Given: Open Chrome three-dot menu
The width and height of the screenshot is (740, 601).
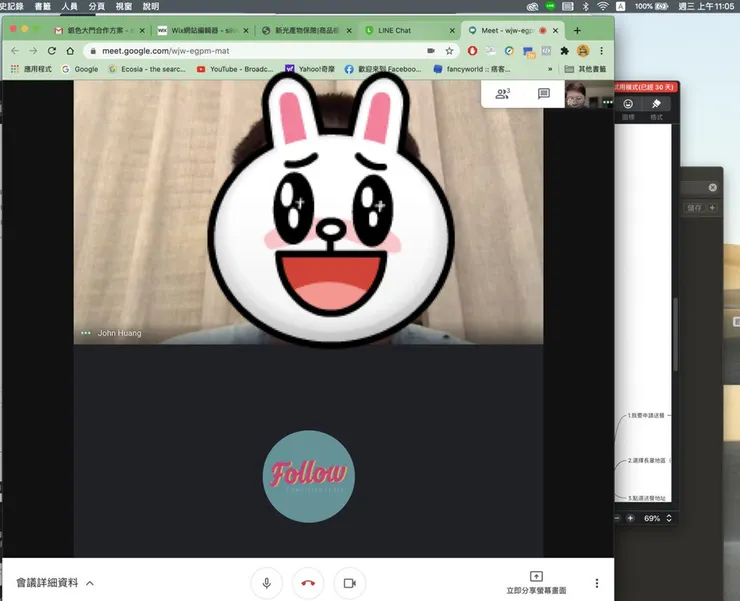Looking at the screenshot, I should click(x=601, y=51).
